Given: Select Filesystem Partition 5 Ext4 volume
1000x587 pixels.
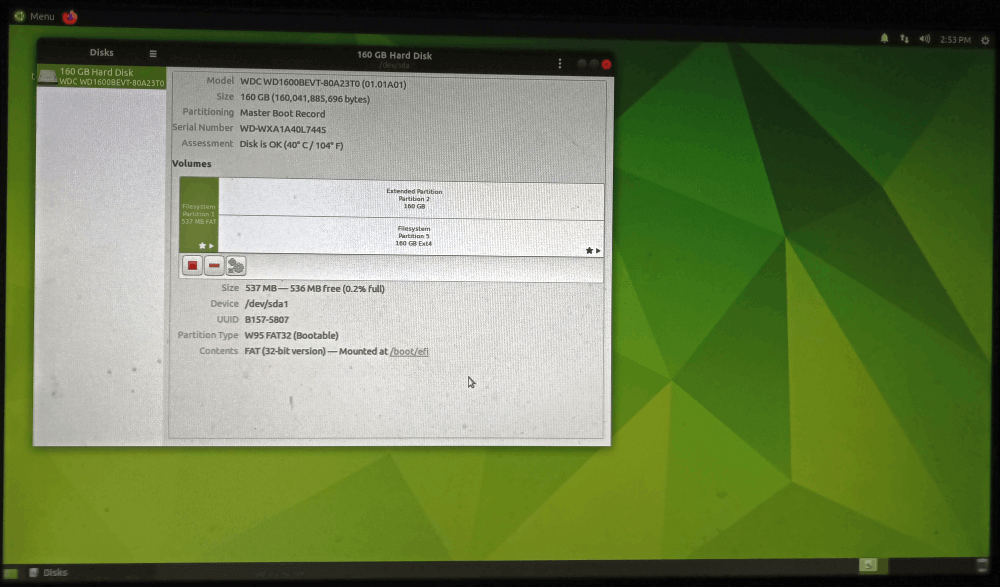Looking at the screenshot, I should click(412, 237).
